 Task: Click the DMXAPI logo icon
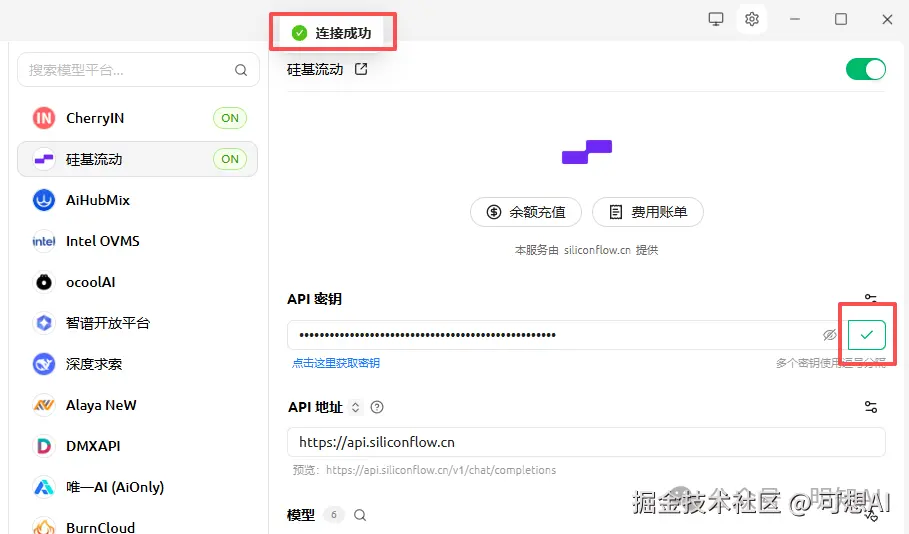(43, 446)
